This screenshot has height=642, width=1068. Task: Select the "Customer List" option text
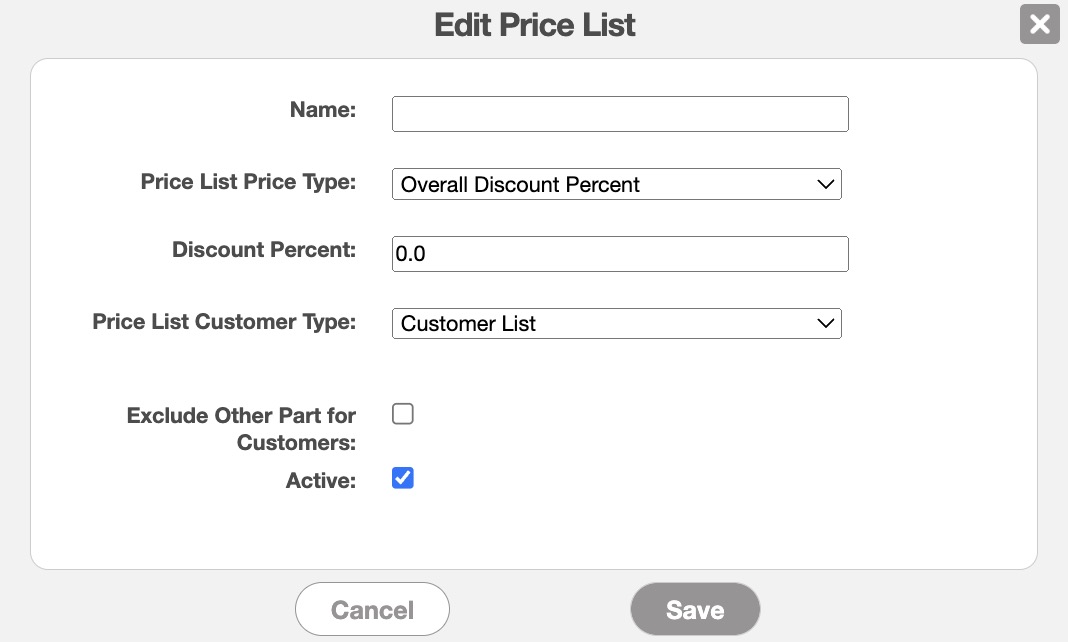[468, 324]
